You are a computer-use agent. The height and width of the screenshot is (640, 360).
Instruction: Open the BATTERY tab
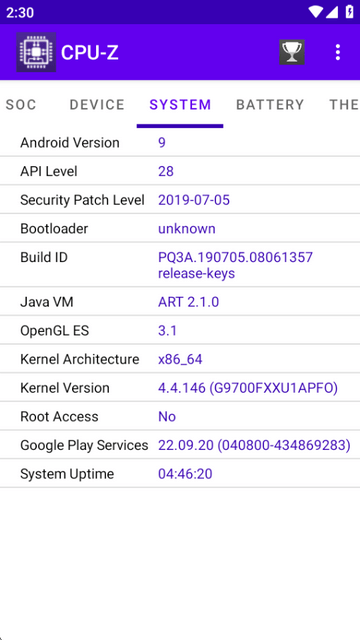tap(270, 105)
